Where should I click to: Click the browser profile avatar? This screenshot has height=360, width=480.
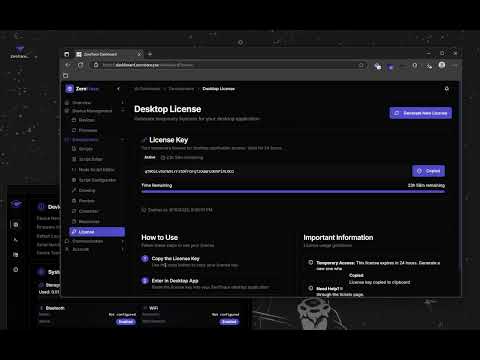click(x=442, y=65)
